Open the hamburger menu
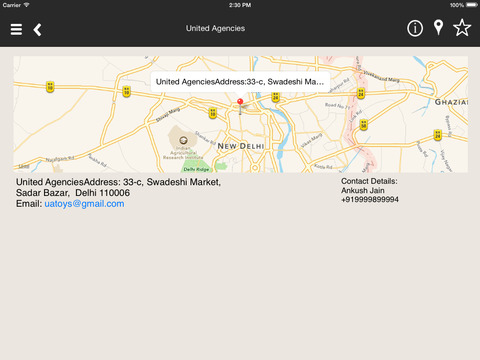The width and height of the screenshot is (480, 360). [x=16, y=29]
